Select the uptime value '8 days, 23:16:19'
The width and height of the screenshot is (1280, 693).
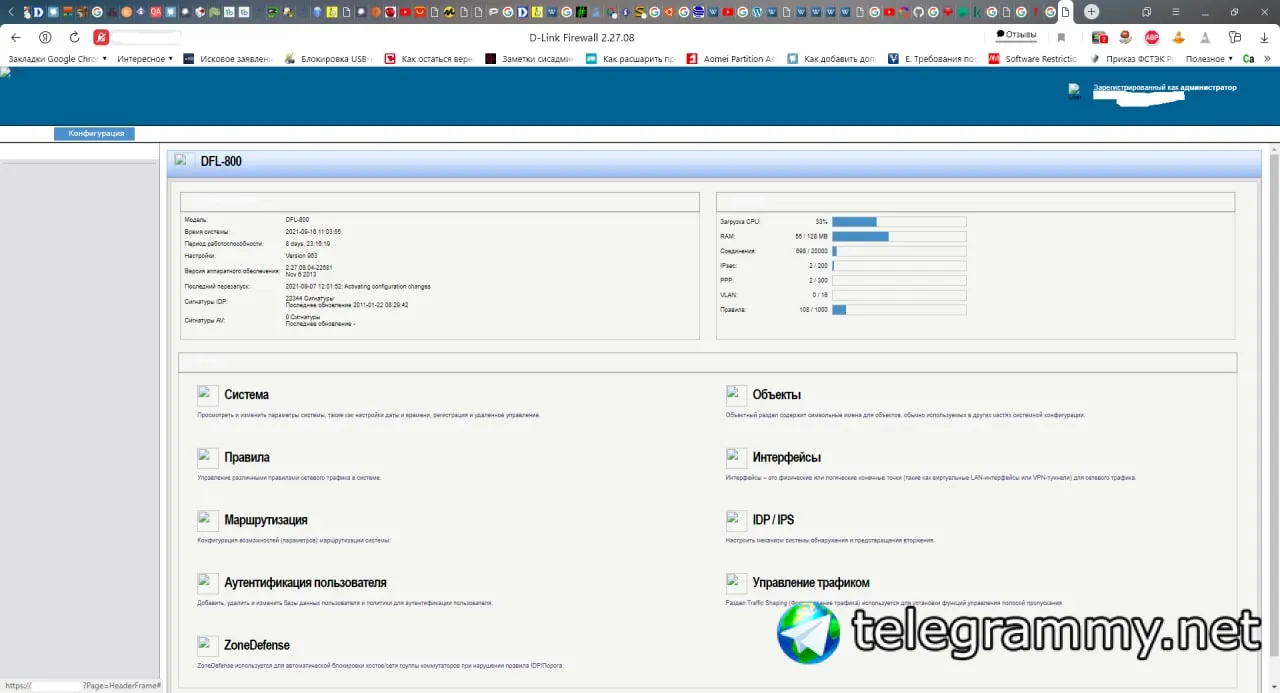308,243
